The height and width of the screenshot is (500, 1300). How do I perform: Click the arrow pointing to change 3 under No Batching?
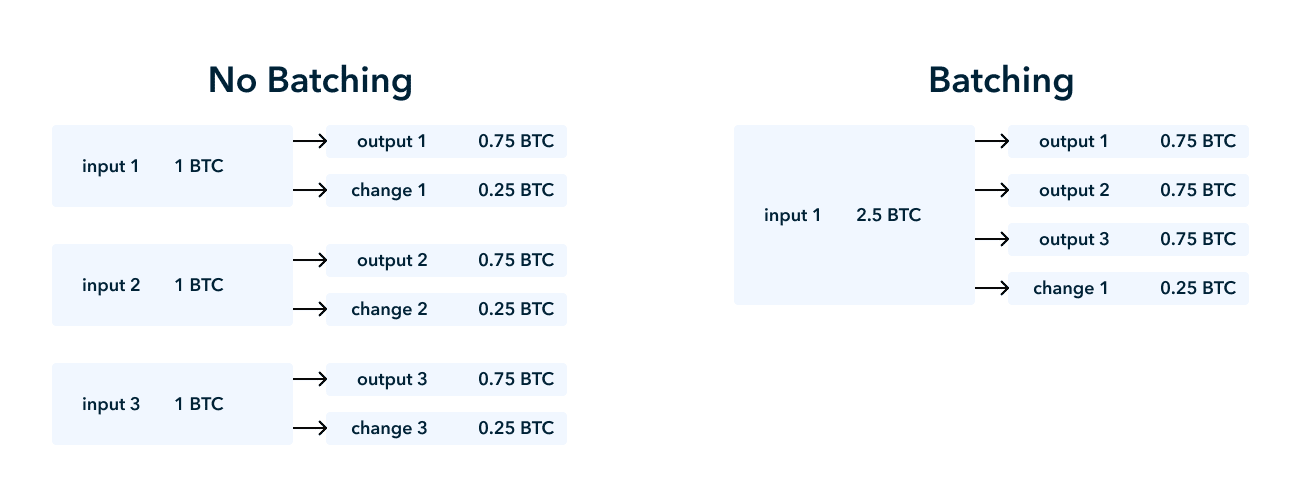(x=310, y=429)
